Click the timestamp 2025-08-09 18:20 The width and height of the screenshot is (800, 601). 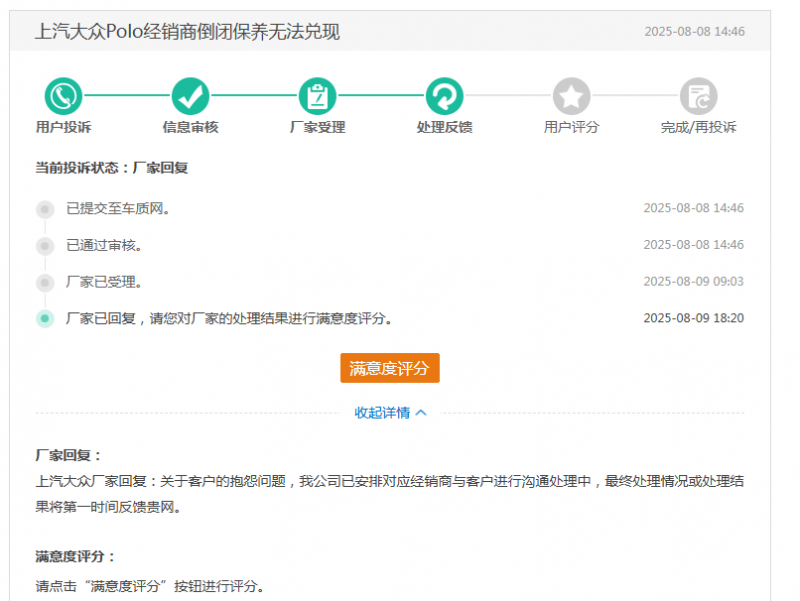693,318
